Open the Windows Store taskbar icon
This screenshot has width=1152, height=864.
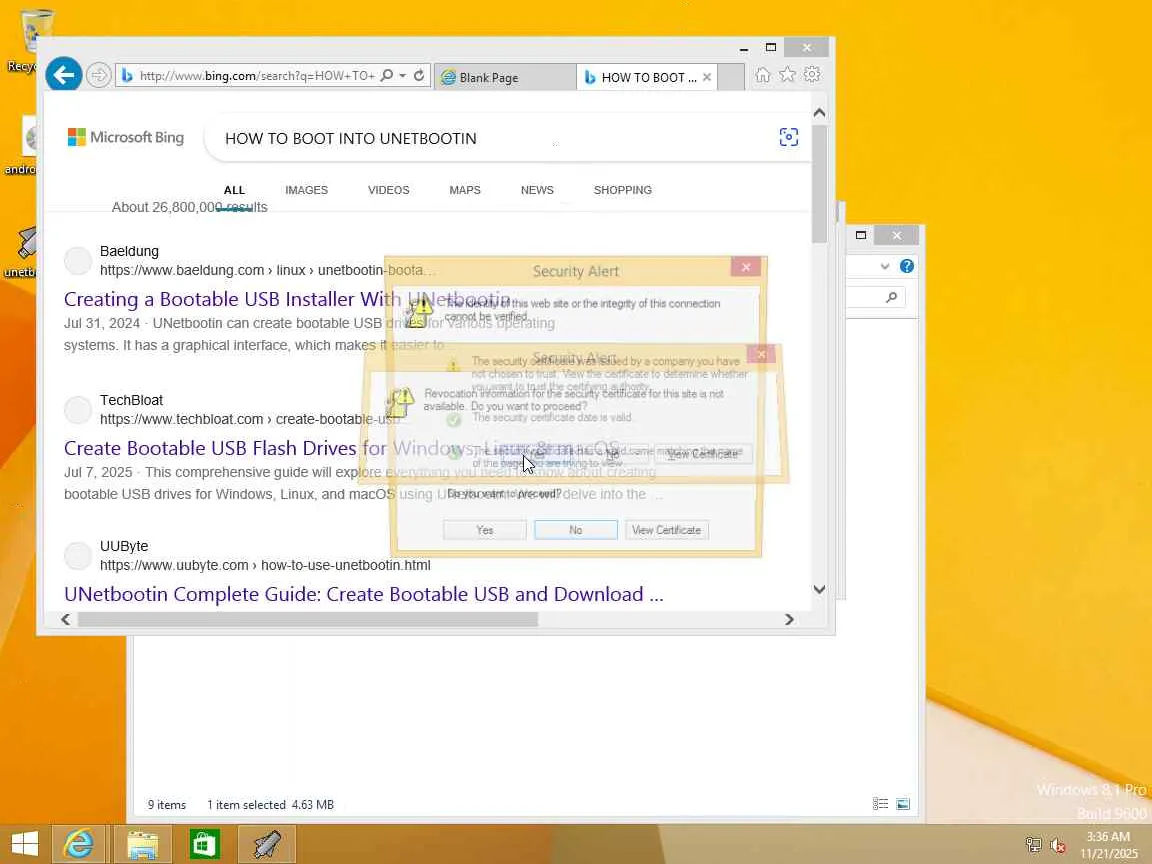204,844
